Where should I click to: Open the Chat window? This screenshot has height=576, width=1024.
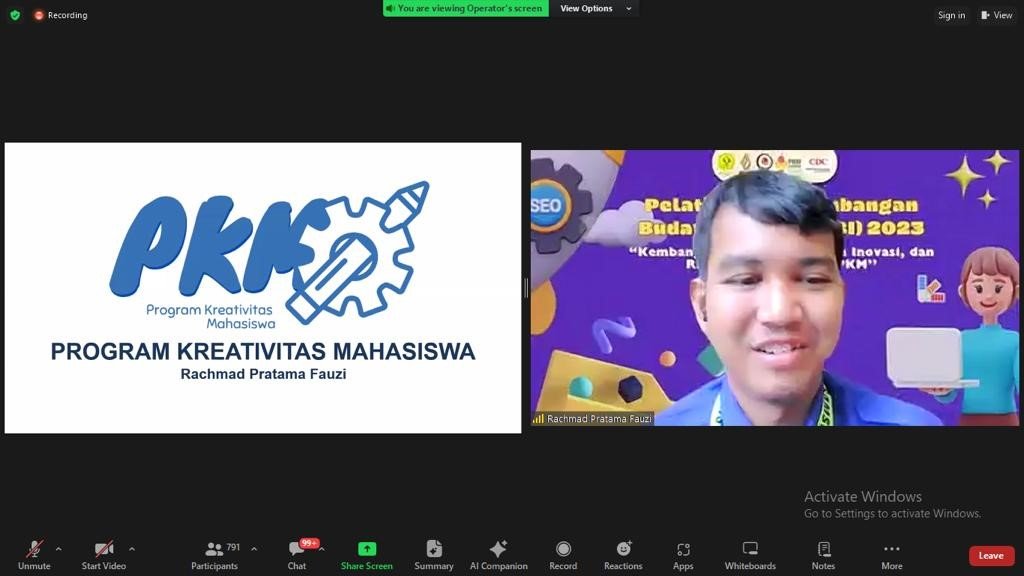click(297, 554)
